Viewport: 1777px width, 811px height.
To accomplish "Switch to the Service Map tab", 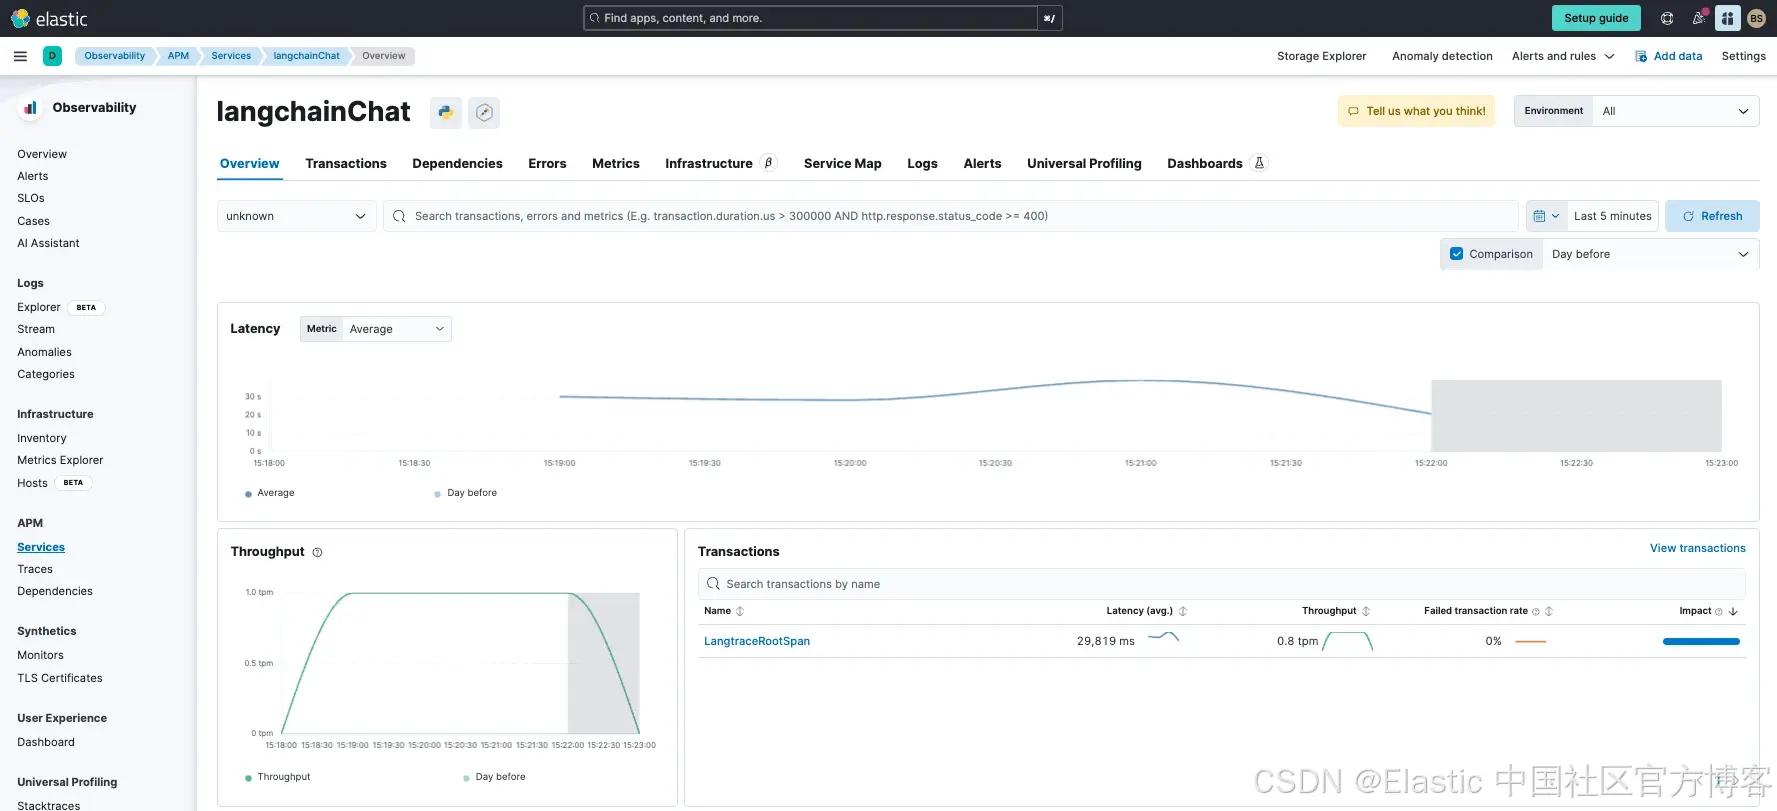I will 843,163.
